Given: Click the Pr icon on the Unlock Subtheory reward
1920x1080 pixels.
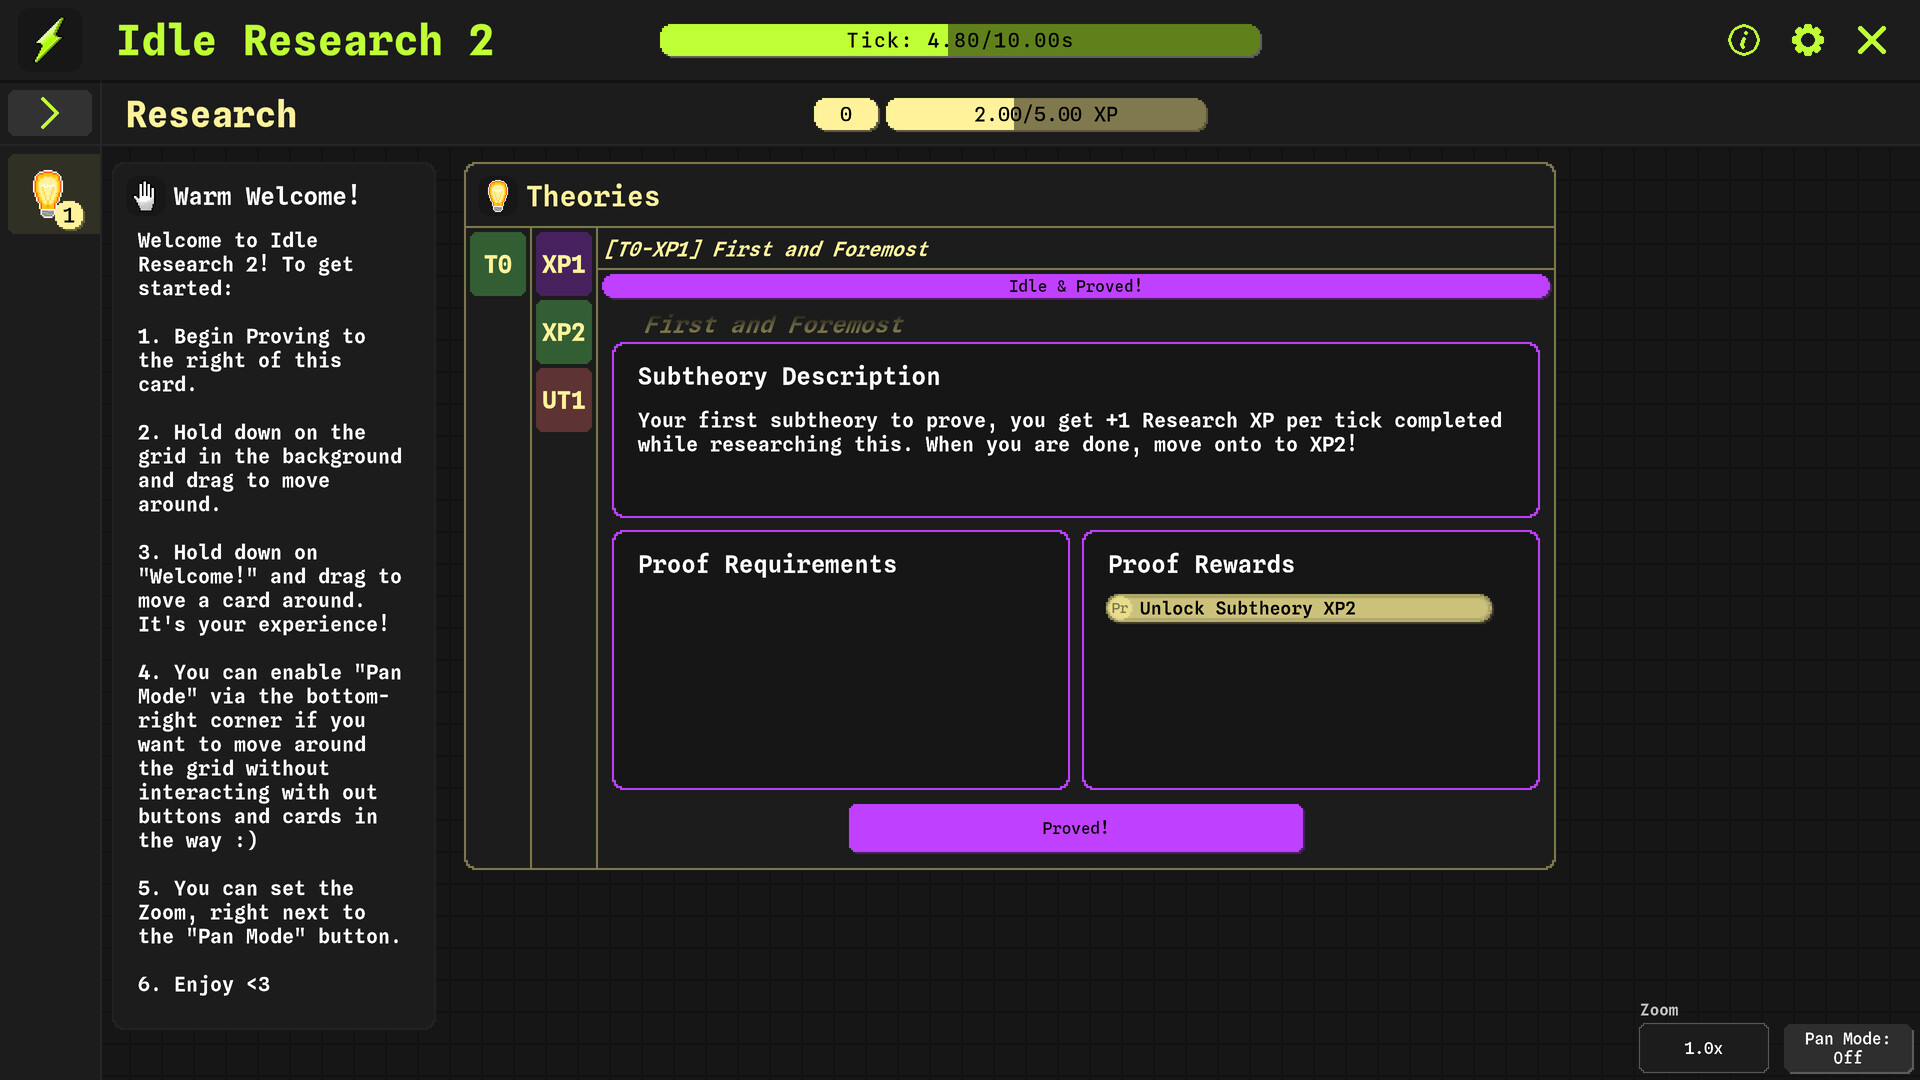Looking at the screenshot, I should tap(1120, 608).
